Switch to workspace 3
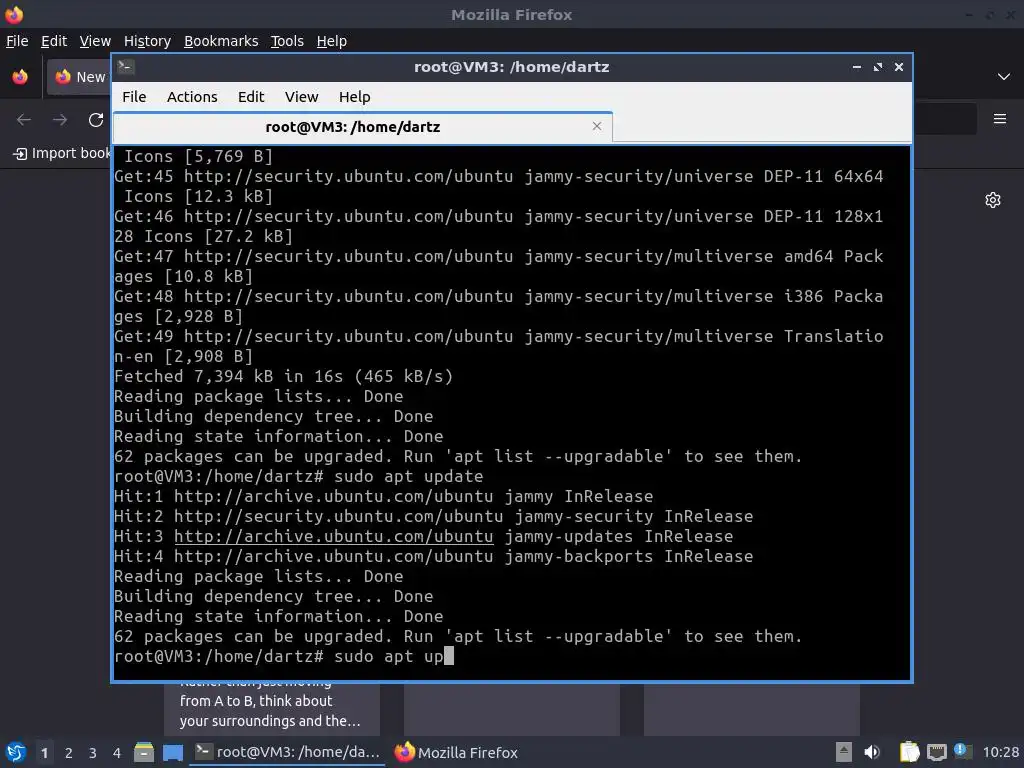The height and width of the screenshot is (768, 1024). tap(93, 753)
